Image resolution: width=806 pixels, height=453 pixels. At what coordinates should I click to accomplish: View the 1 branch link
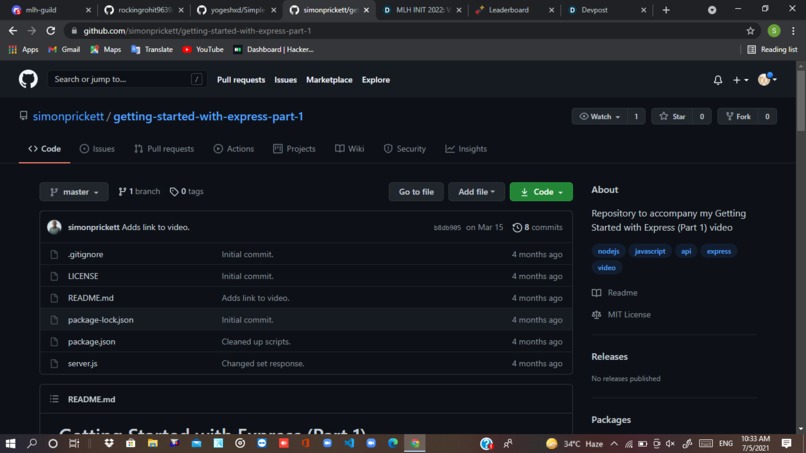(139, 191)
